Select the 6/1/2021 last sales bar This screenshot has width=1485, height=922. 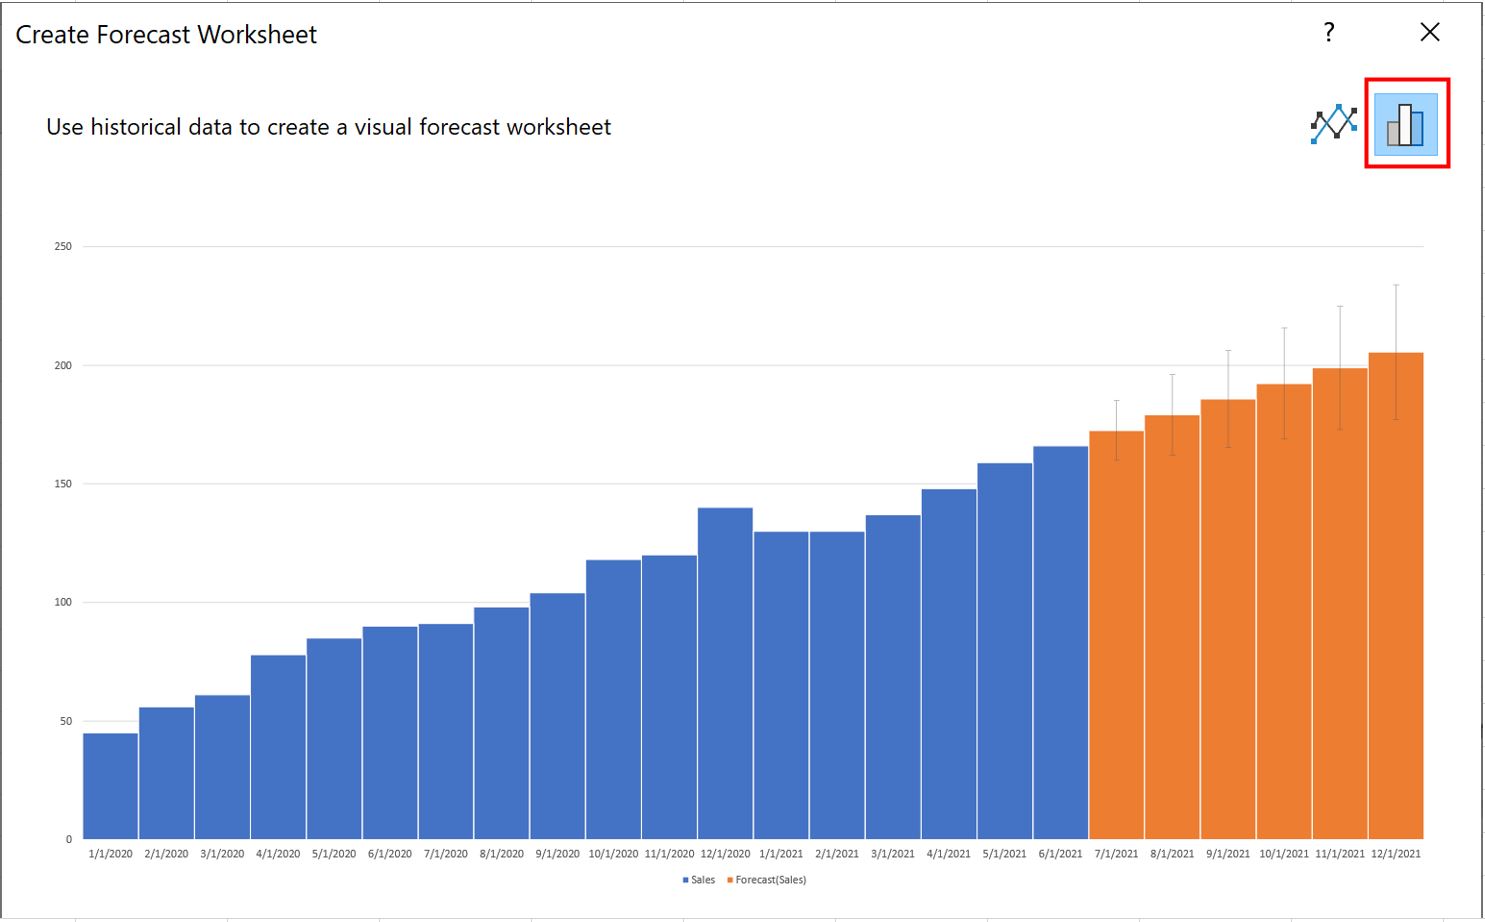(x=1060, y=642)
